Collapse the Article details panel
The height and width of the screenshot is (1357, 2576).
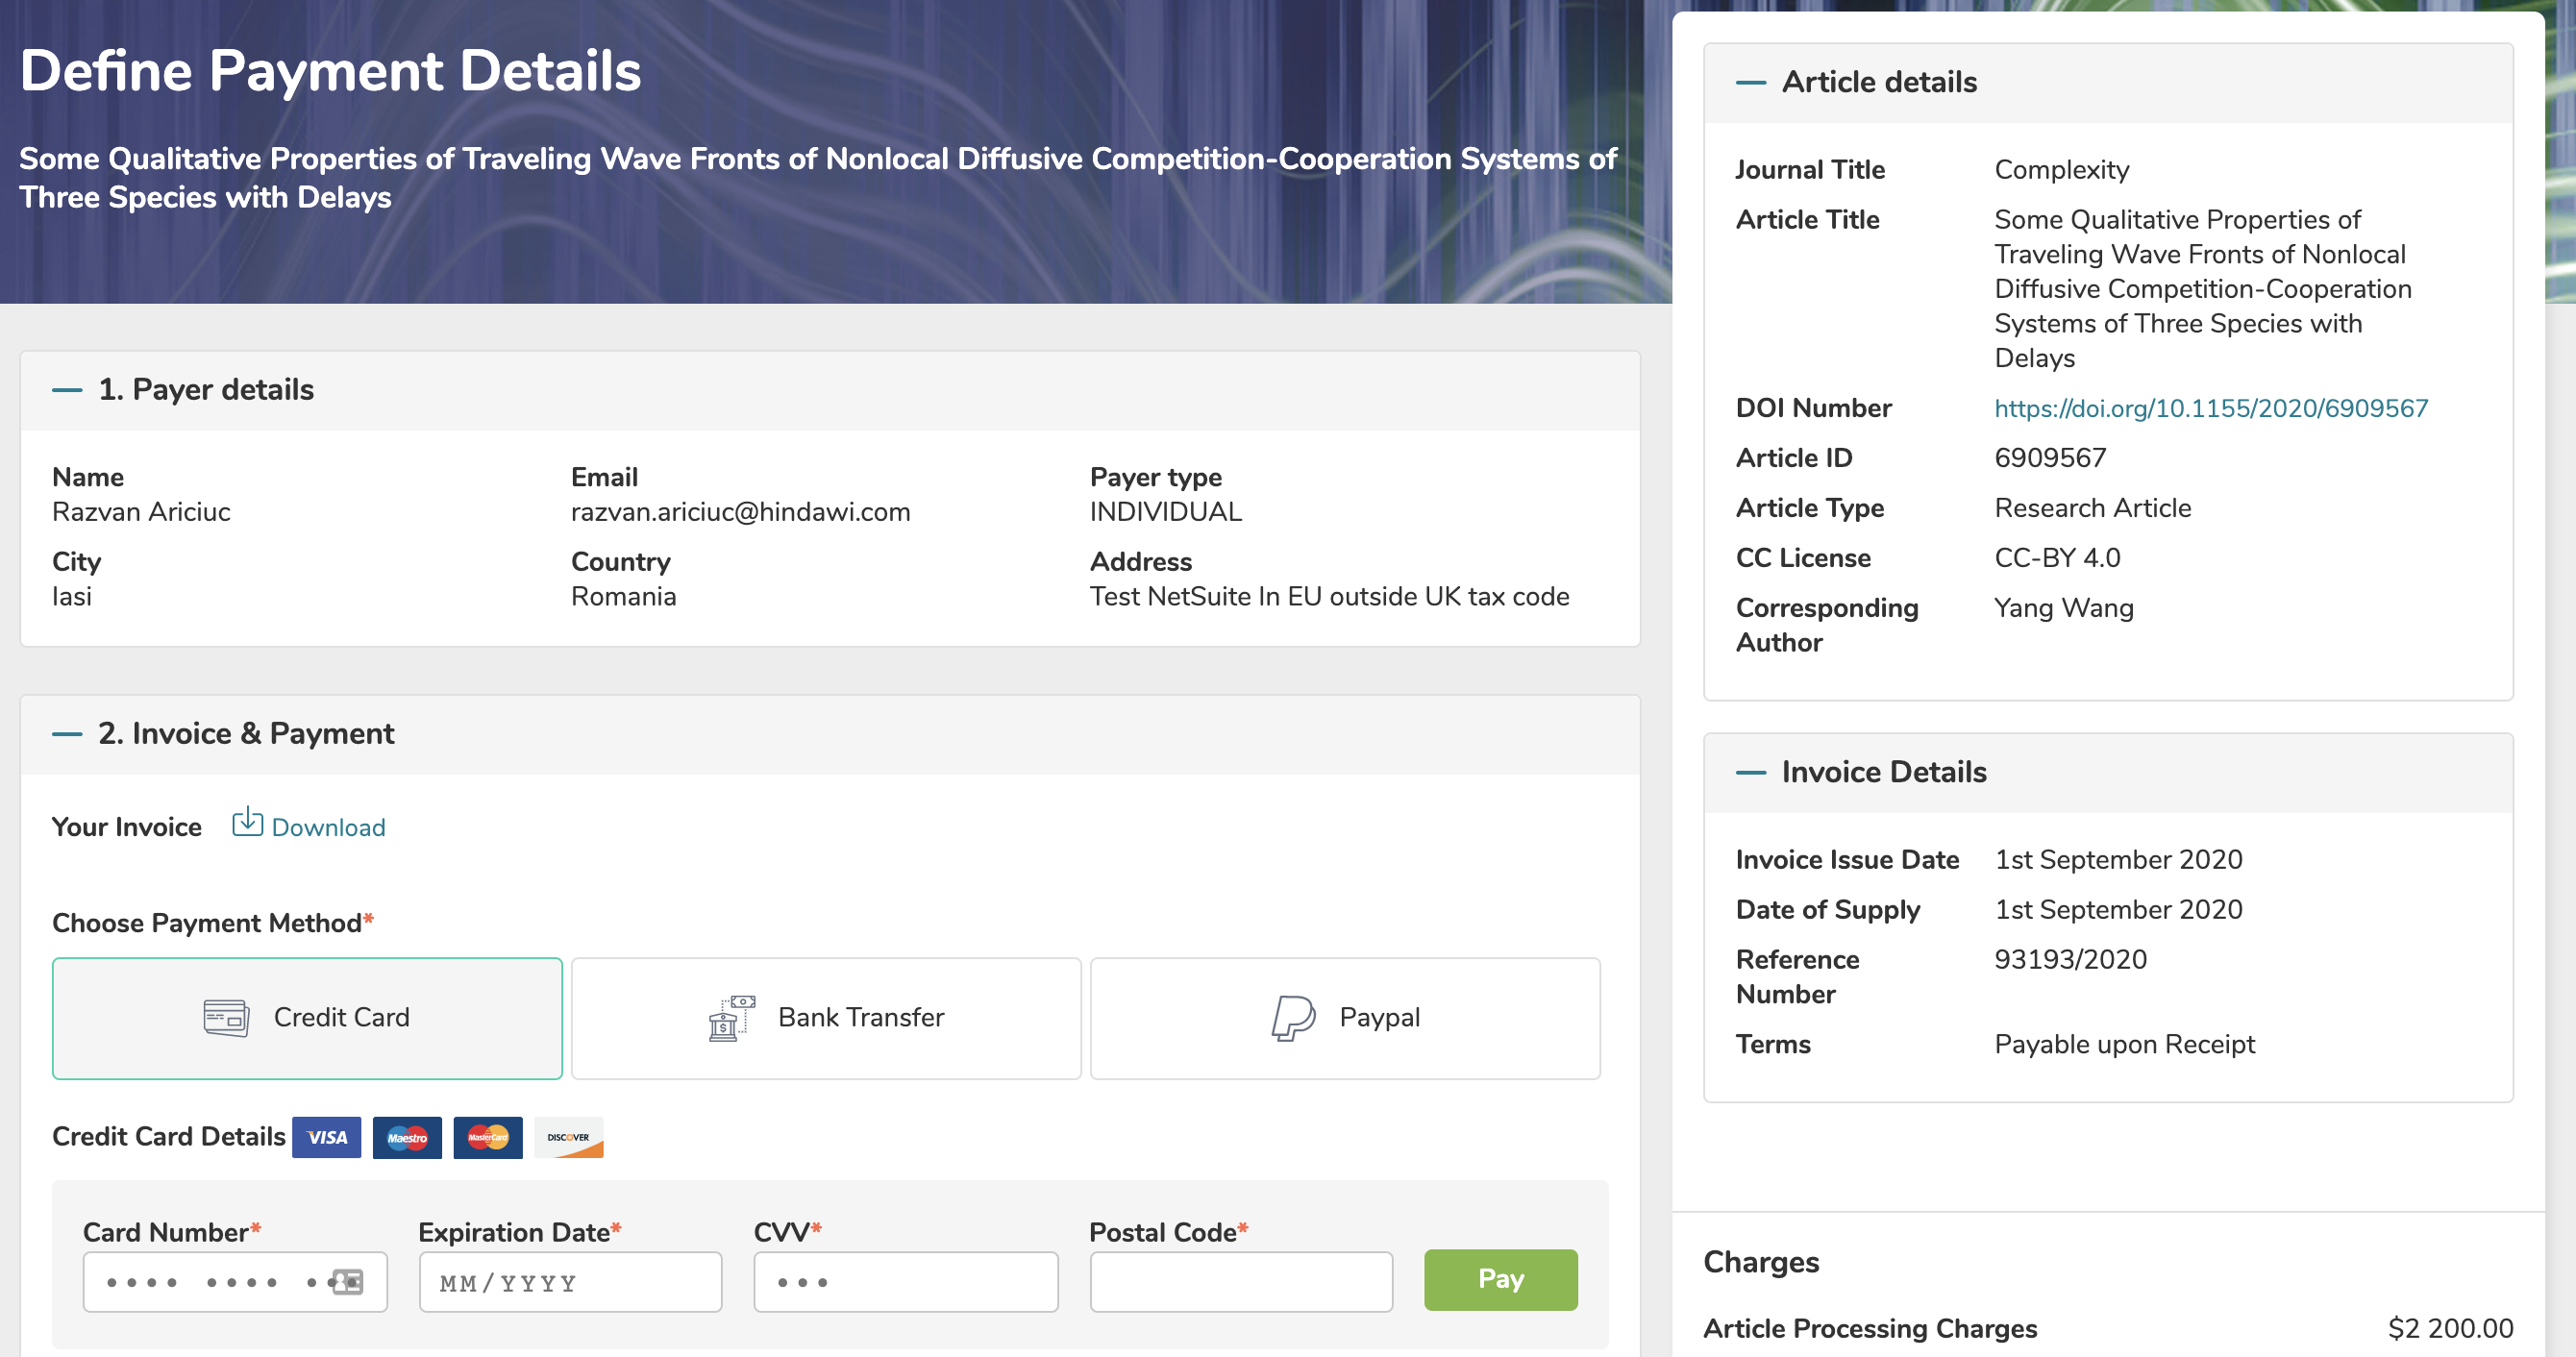click(1751, 82)
